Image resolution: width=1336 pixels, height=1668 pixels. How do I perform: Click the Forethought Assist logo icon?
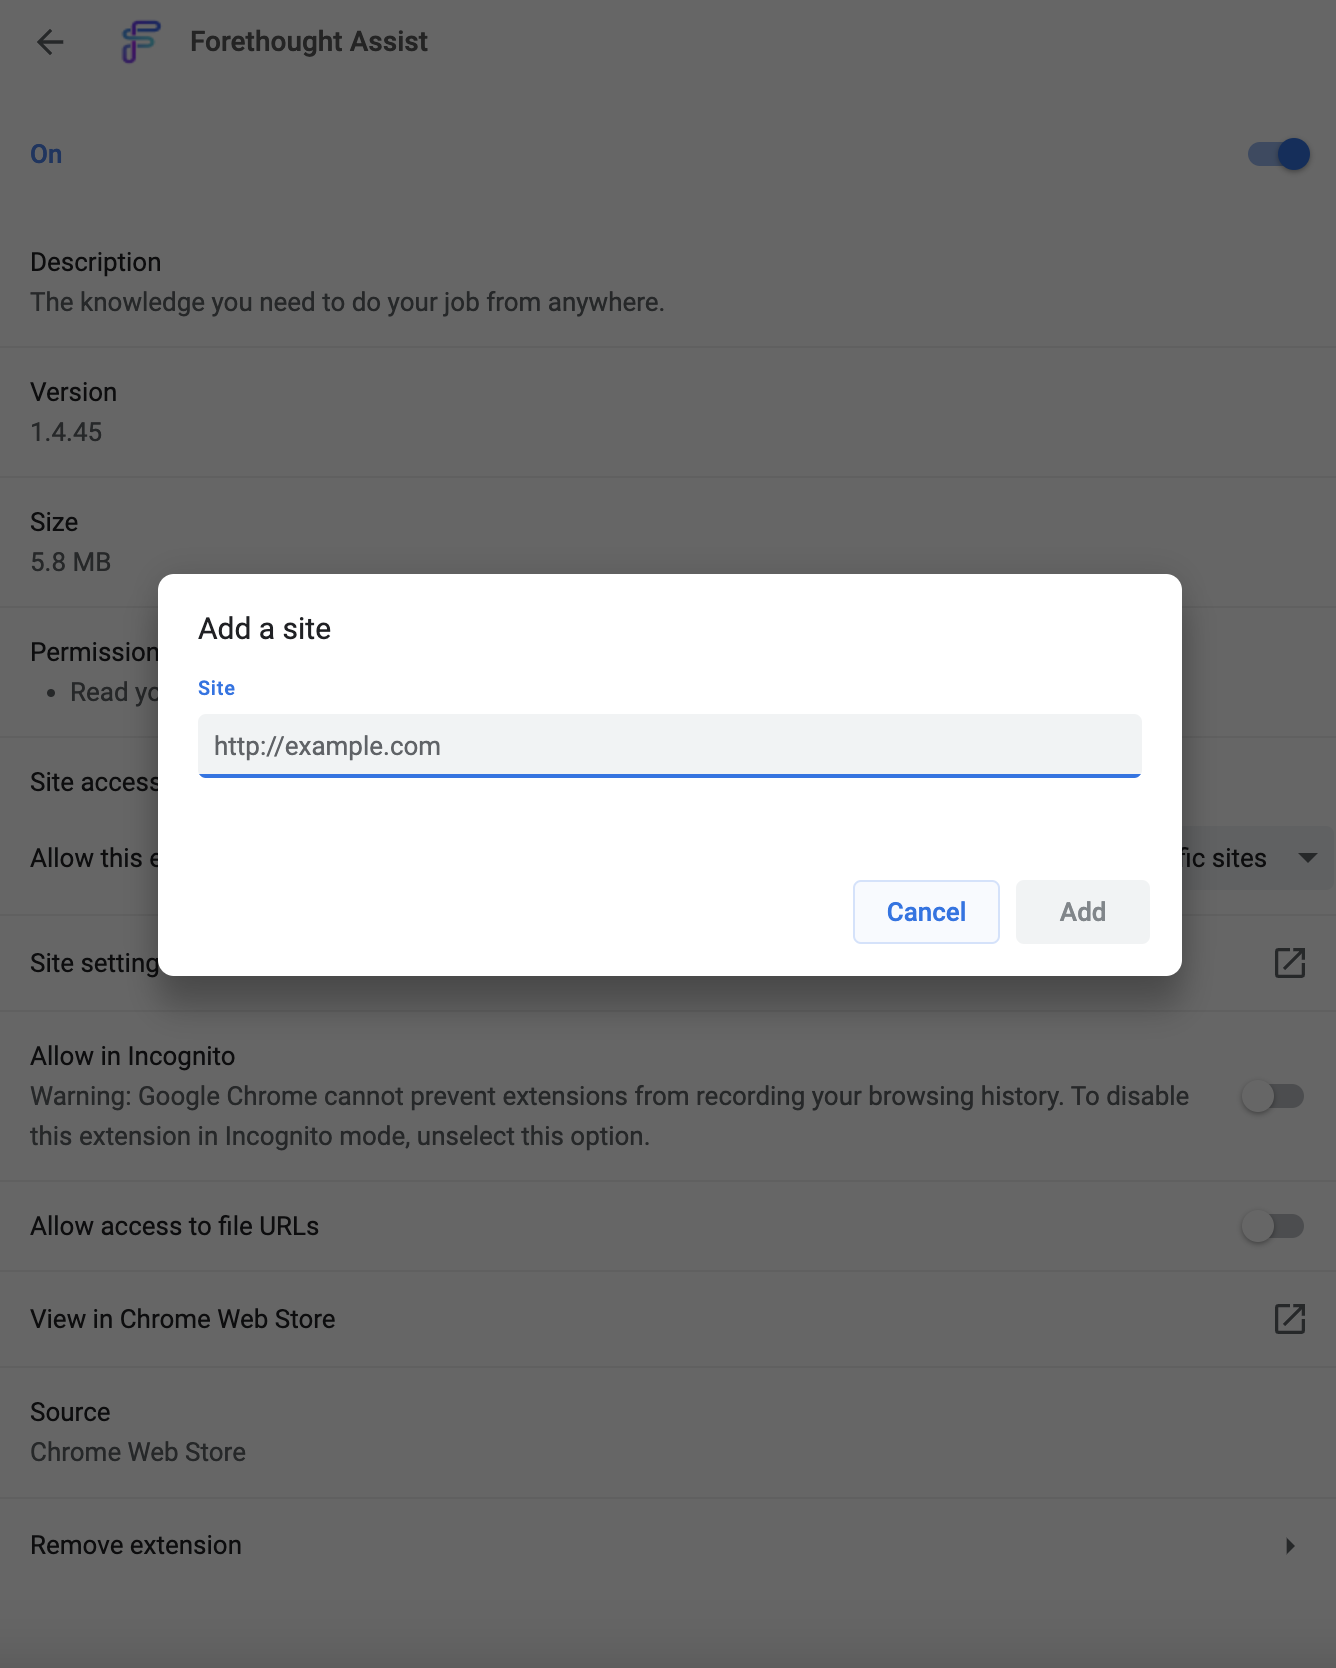point(141,42)
